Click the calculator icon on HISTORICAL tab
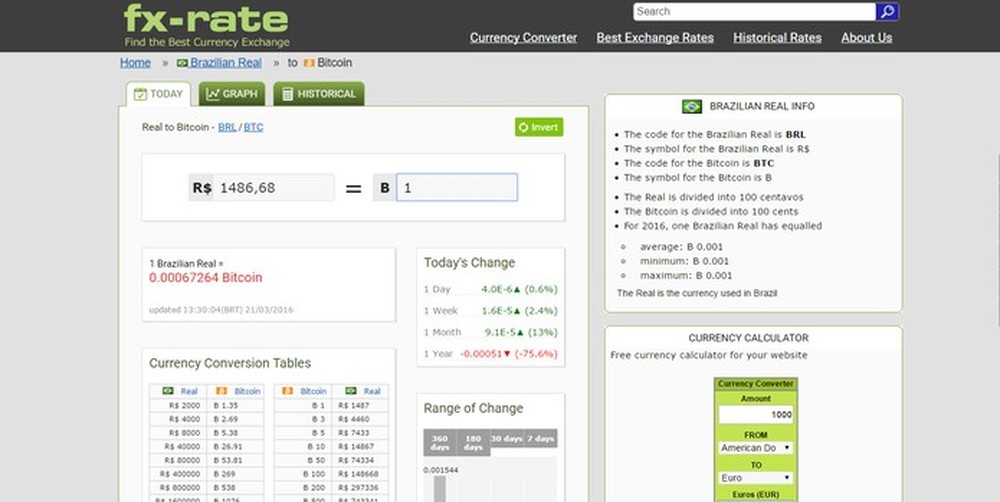 pos(288,94)
